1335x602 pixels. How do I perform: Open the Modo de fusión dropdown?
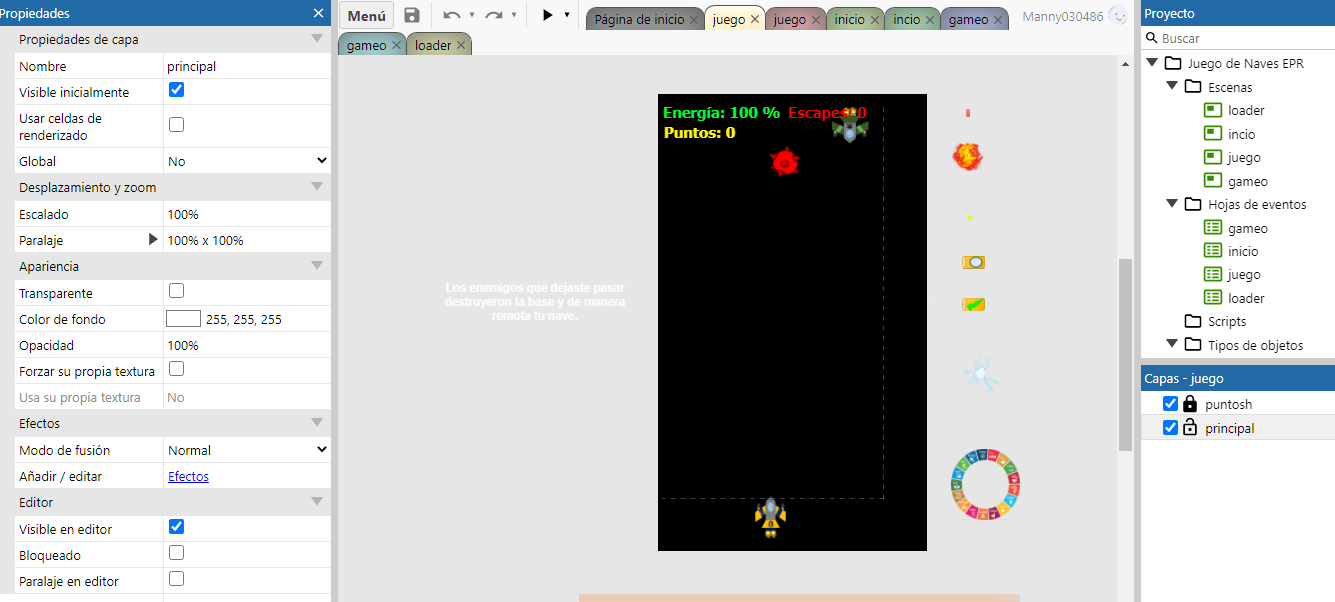click(247, 450)
